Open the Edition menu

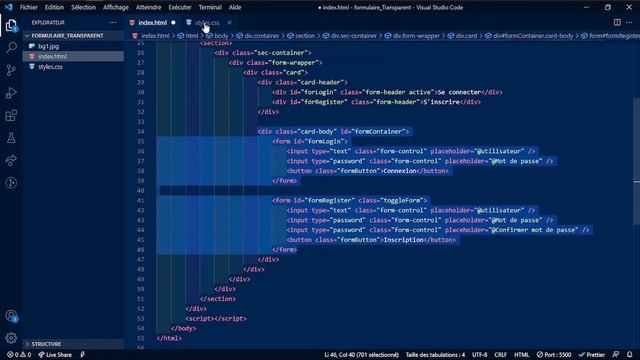54,7
